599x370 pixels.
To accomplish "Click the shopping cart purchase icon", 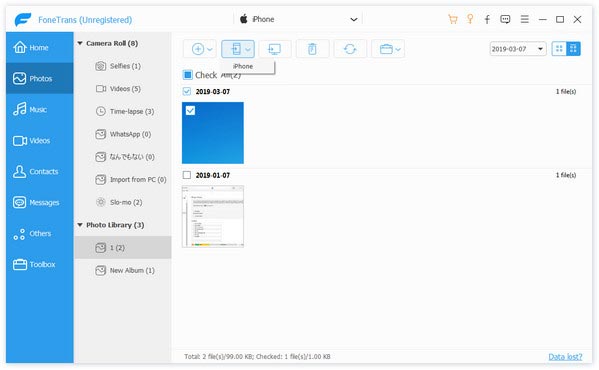I will (453, 19).
